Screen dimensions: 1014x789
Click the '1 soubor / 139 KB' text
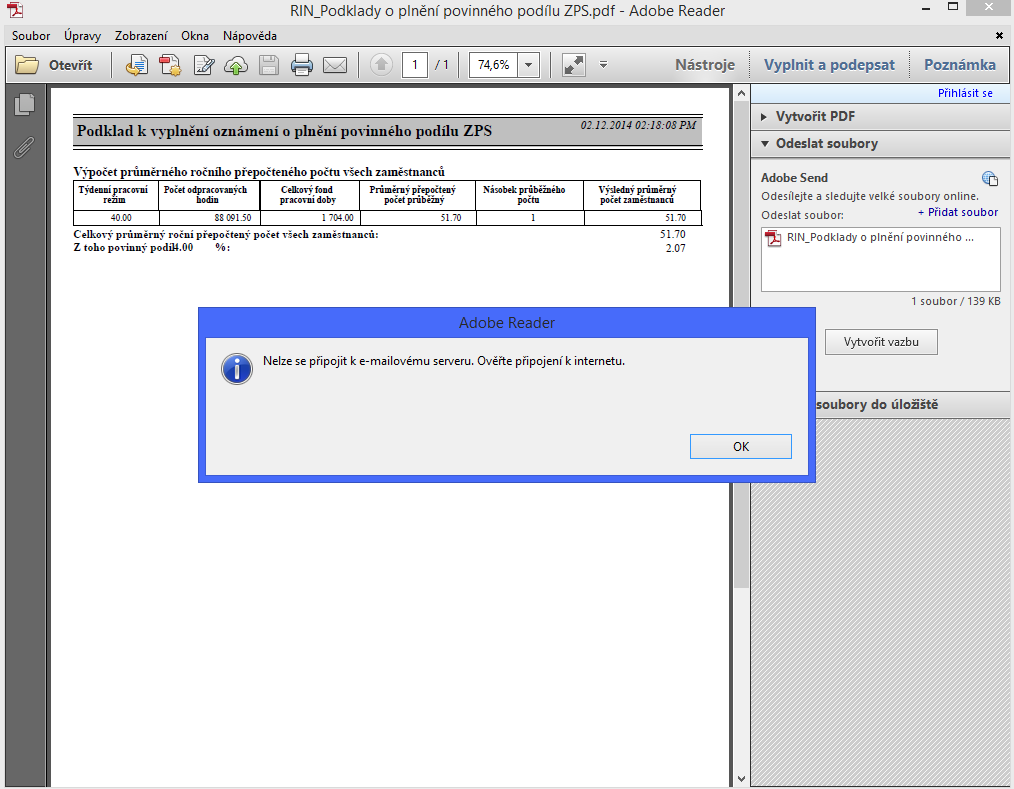point(955,301)
